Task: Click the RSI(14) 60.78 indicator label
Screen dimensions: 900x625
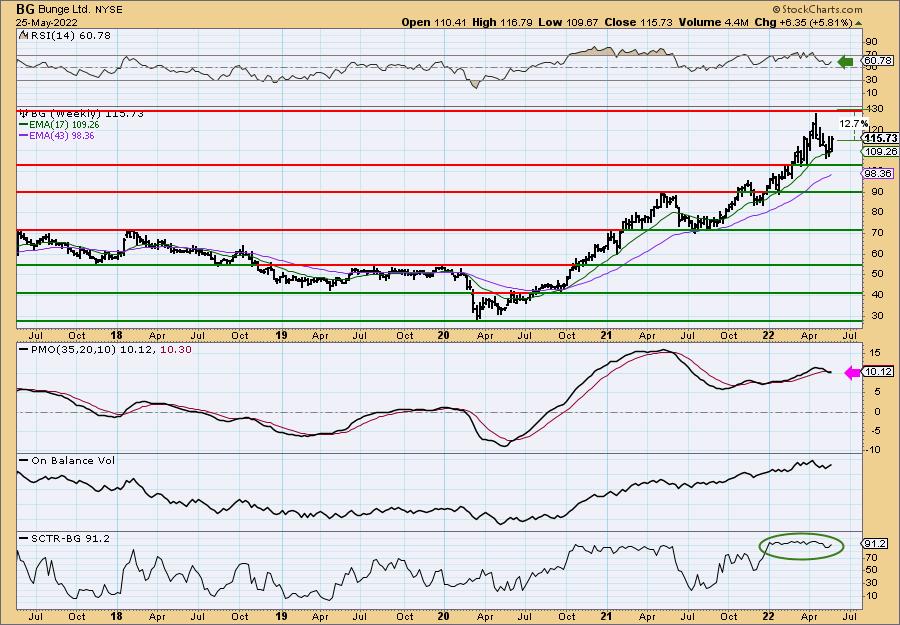Action: coord(69,35)
